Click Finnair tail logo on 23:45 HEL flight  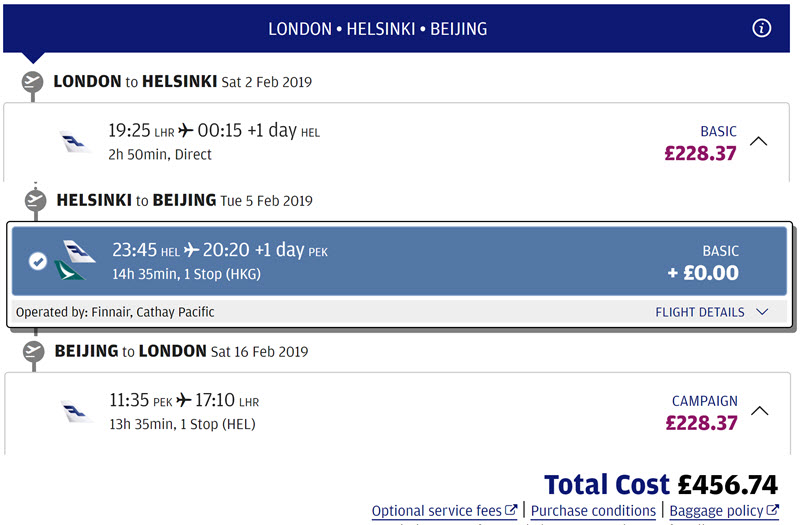point(79,252)
